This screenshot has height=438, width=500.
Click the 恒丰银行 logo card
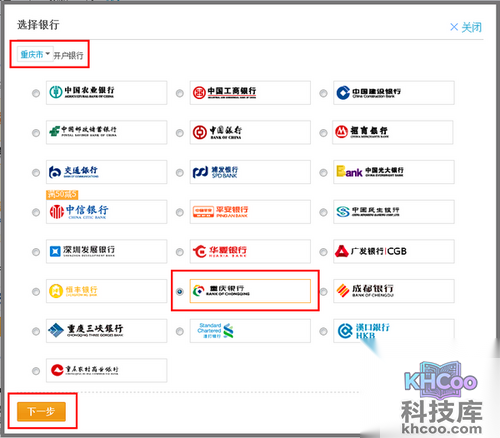pyautogui.click(x=106, y=291)
